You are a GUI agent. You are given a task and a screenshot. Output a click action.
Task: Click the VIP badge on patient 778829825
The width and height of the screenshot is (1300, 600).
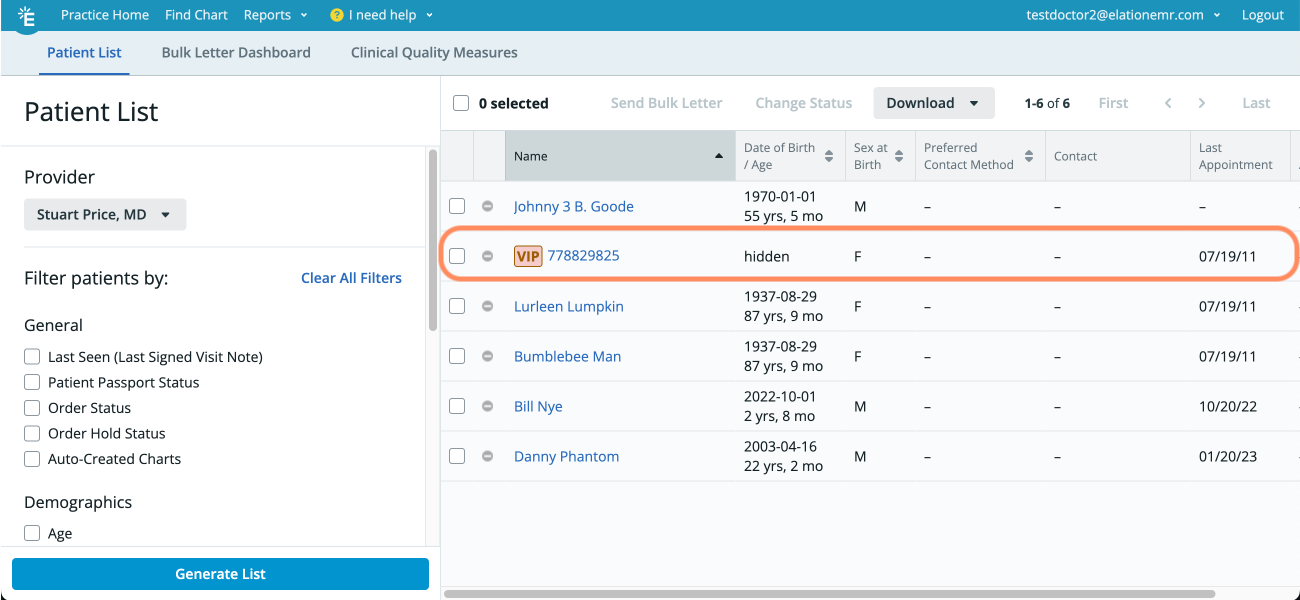coord(528,256)
